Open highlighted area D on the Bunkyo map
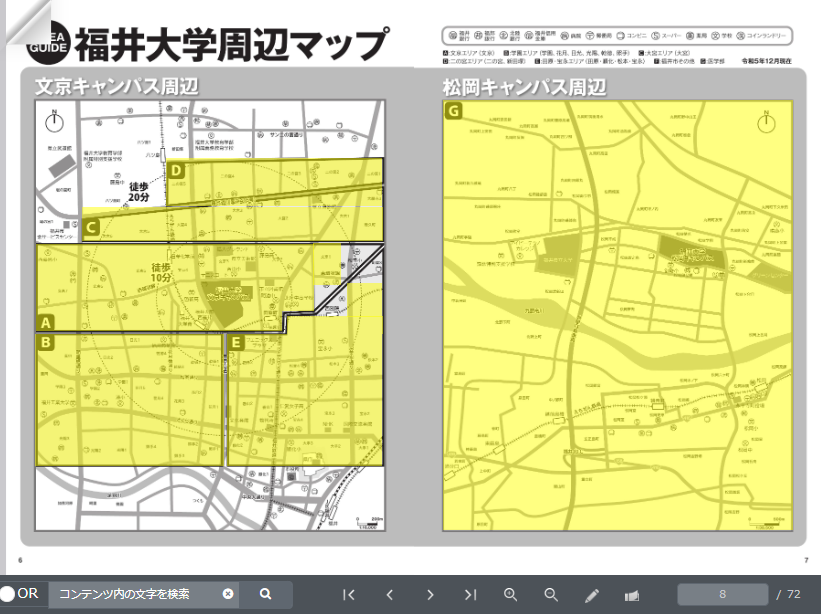Viewport: 821px width, 614px height. 275,181
